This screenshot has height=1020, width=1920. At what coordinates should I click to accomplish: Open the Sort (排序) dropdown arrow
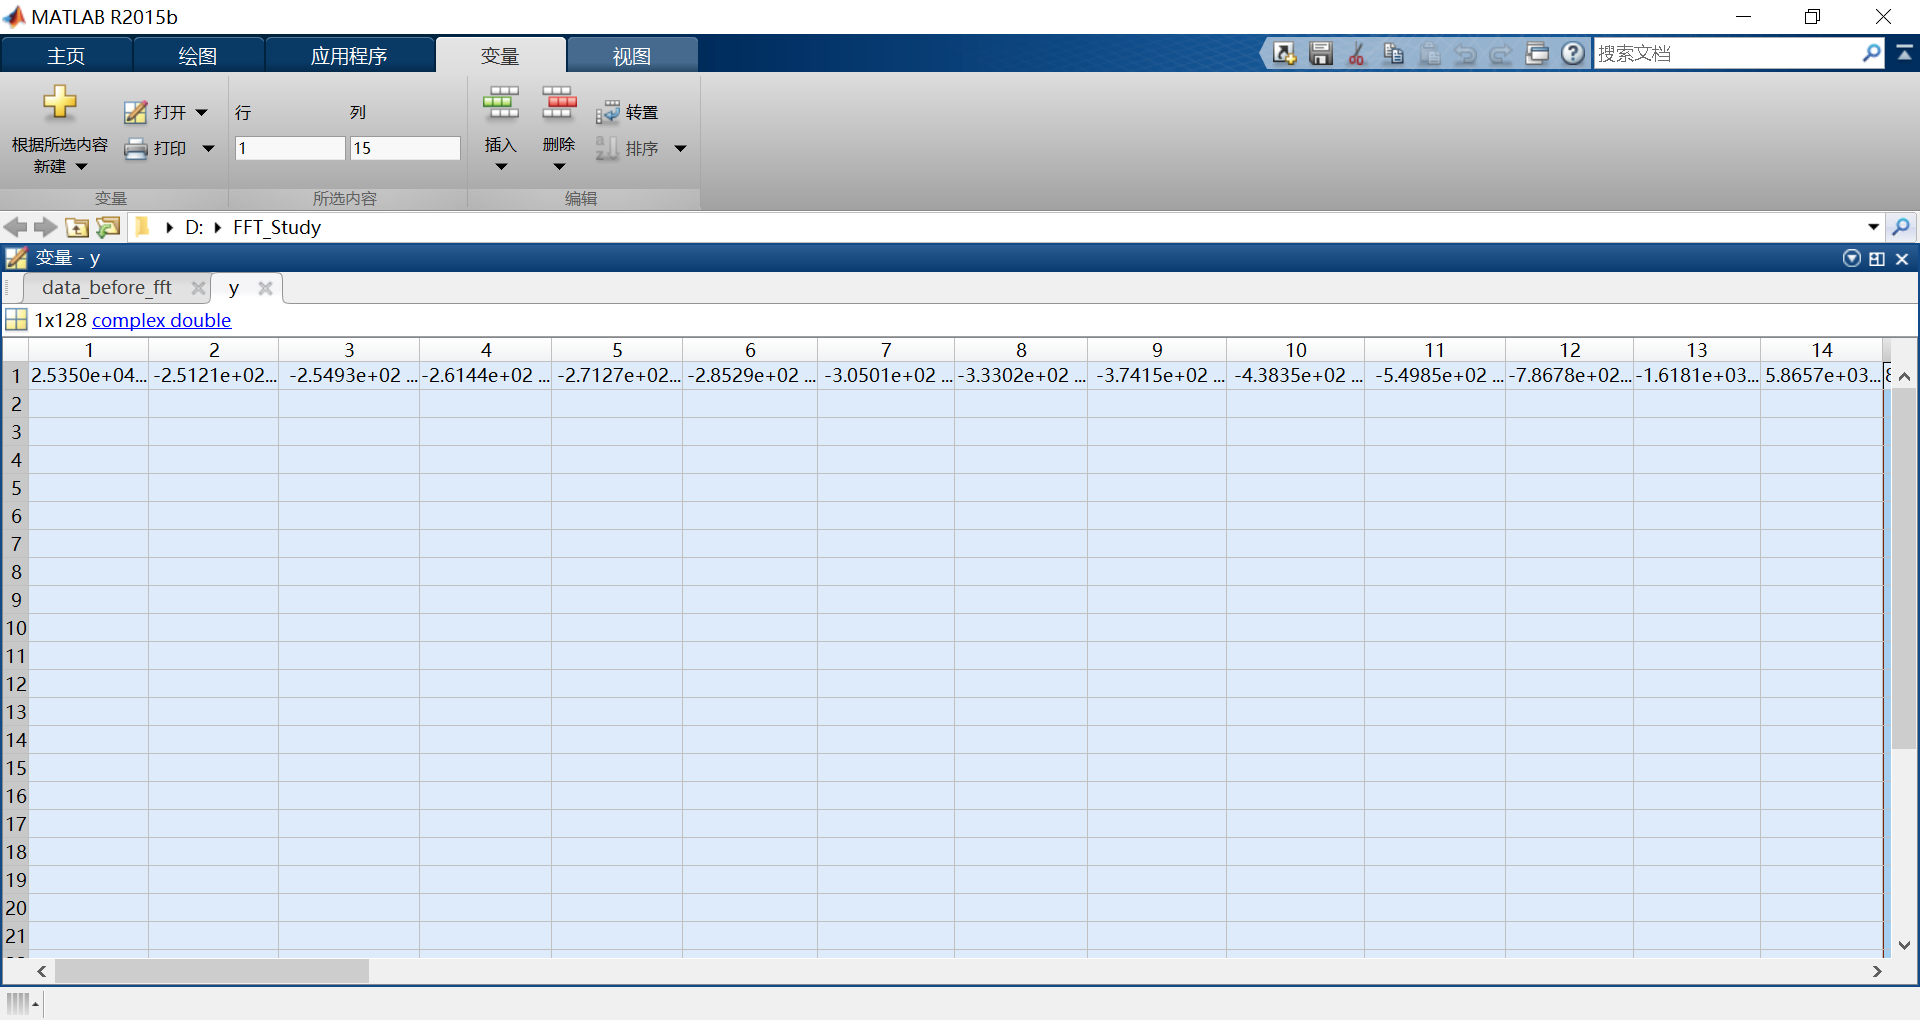click(681, 148)
